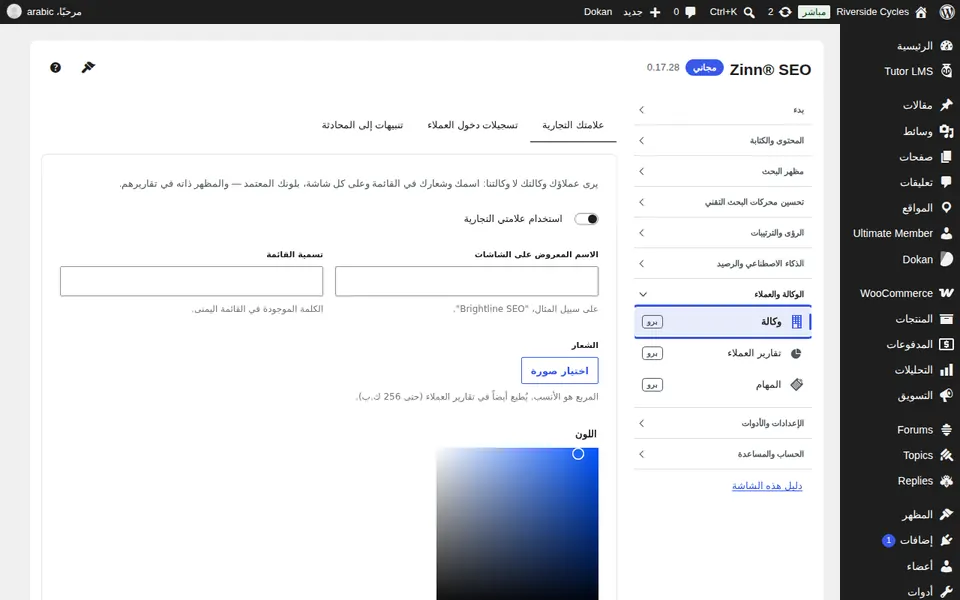Open المنتجات products icon
This screenshot has height=600, width=960.
pyautogui.click(x=946, y=319)
